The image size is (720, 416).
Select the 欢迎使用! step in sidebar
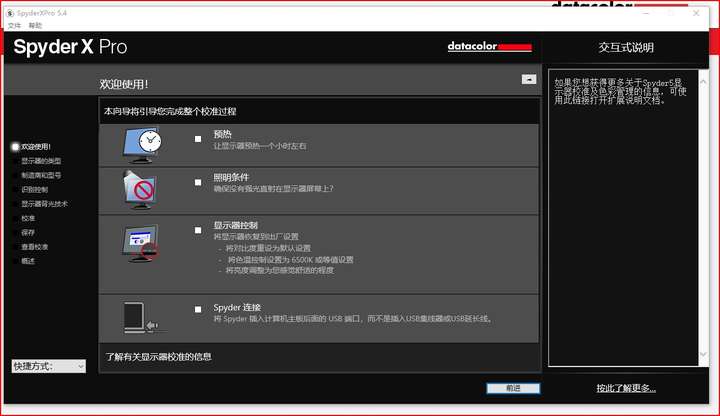coord(36,146)
